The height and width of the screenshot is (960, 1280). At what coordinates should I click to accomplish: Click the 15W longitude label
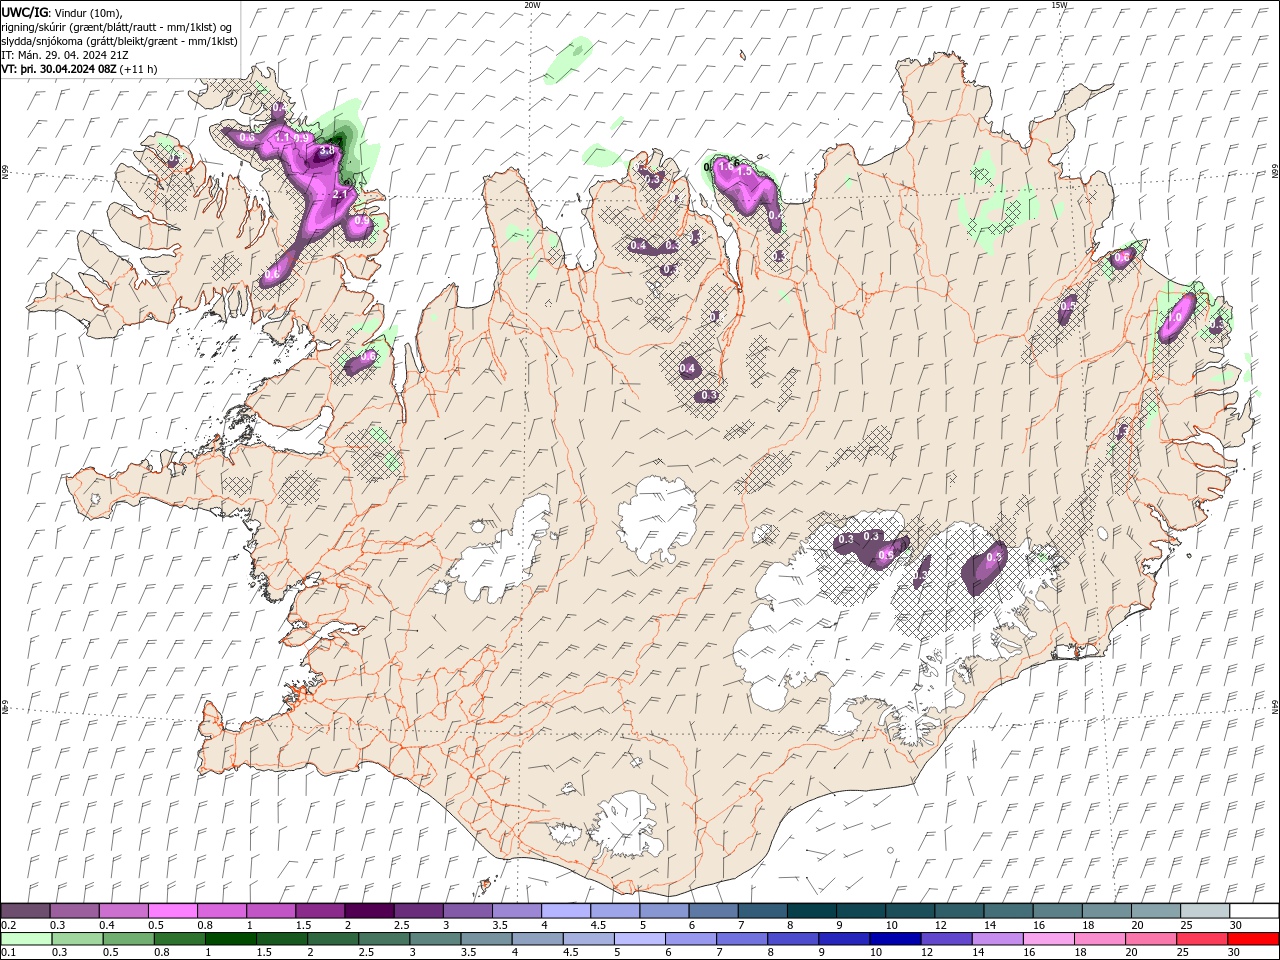[x=1059, y=5]
